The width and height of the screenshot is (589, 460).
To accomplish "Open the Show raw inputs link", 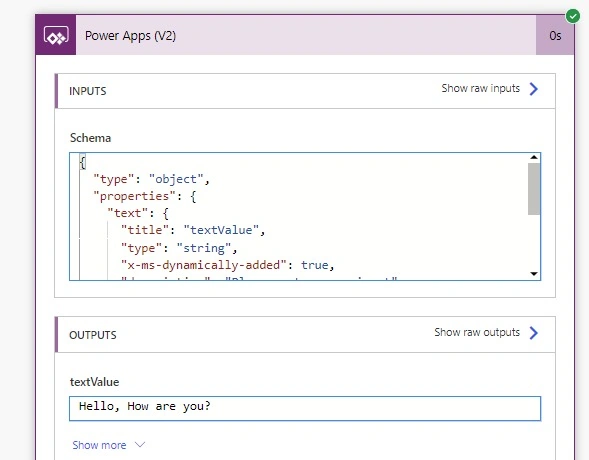I will tap(480, 89).
